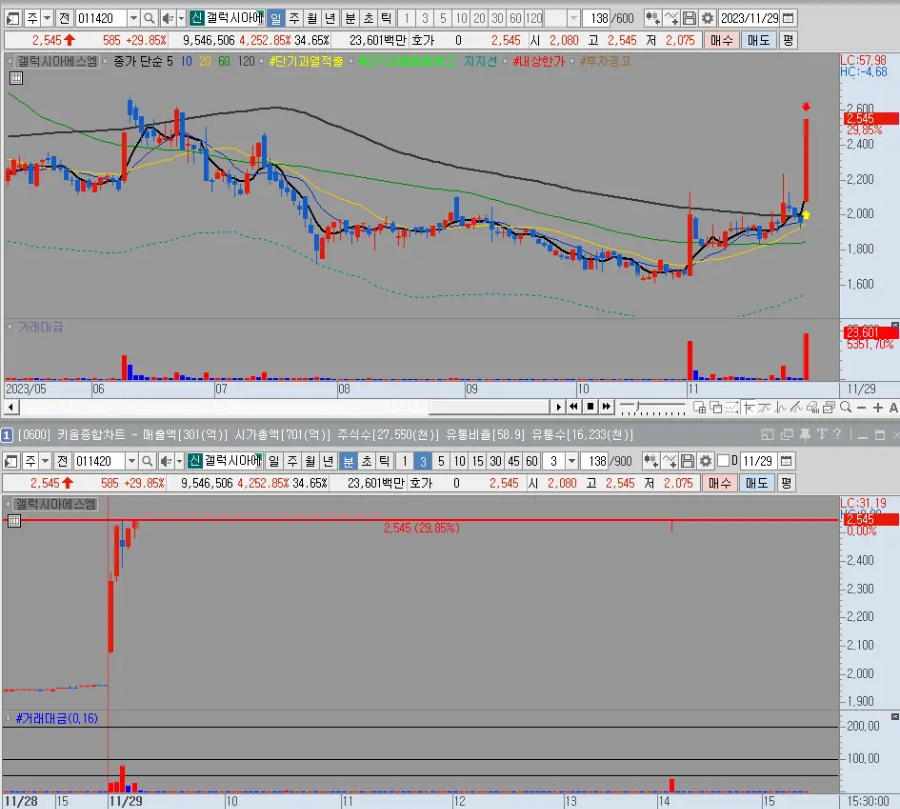Viewport: 900px width, 809px height.
Task: Click the play button below top chart
Action: coord(558,407)
